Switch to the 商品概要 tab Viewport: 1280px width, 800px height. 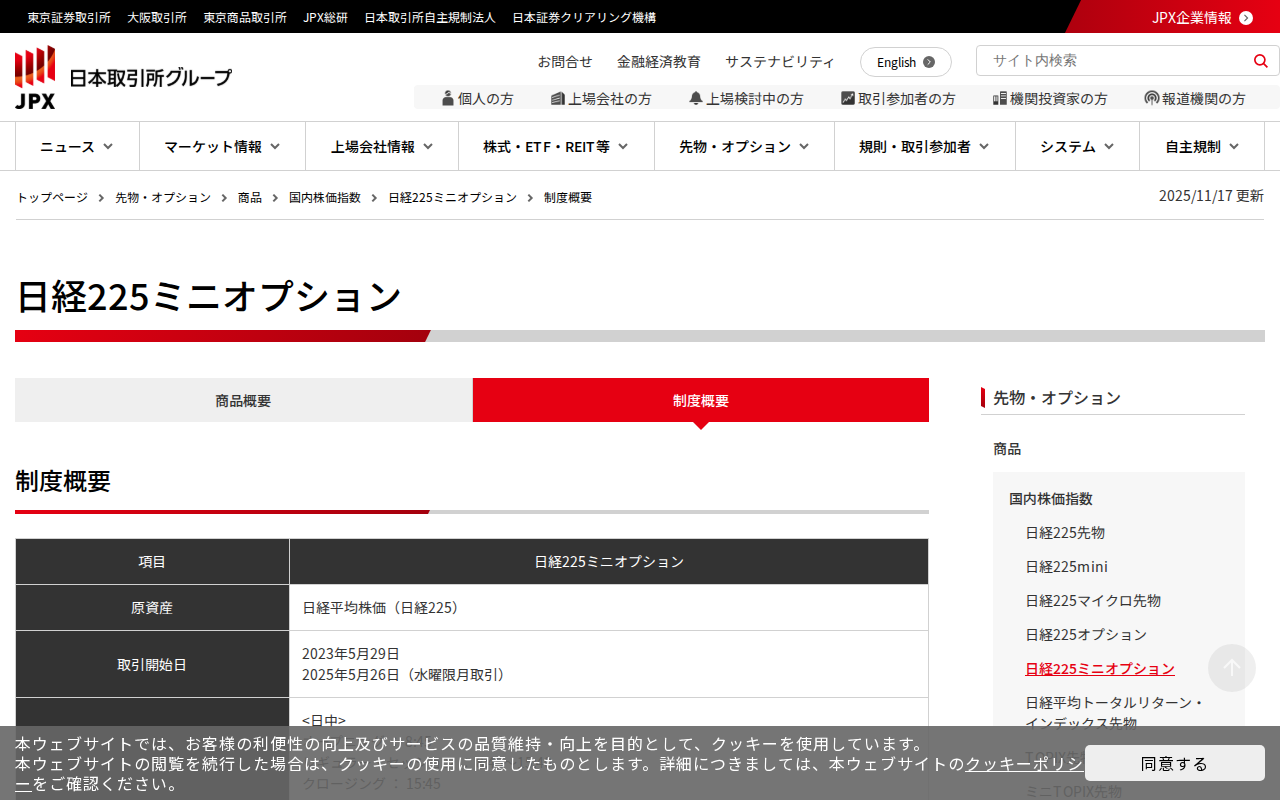coord(243,400)
